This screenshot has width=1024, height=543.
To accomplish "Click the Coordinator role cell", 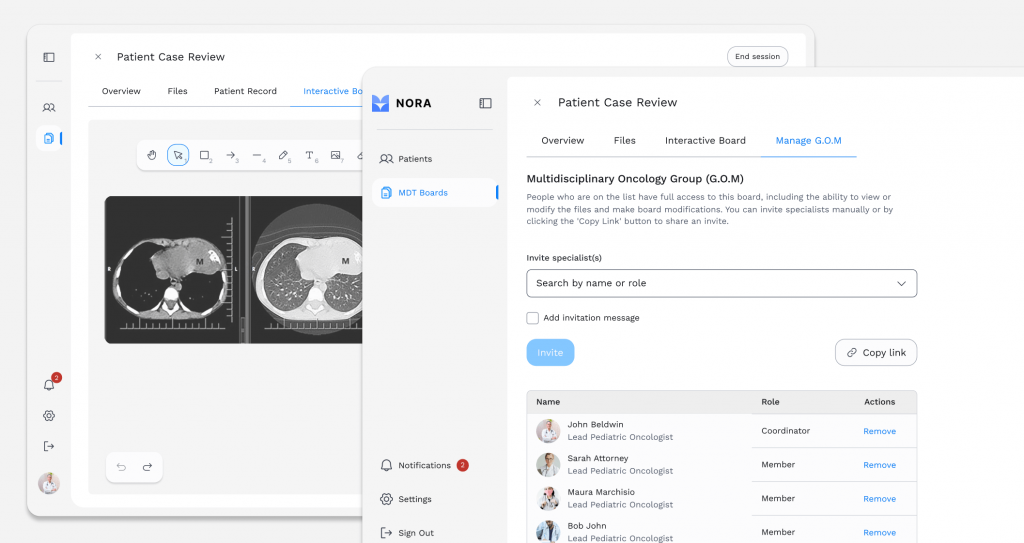I will (x=786, y=431).
